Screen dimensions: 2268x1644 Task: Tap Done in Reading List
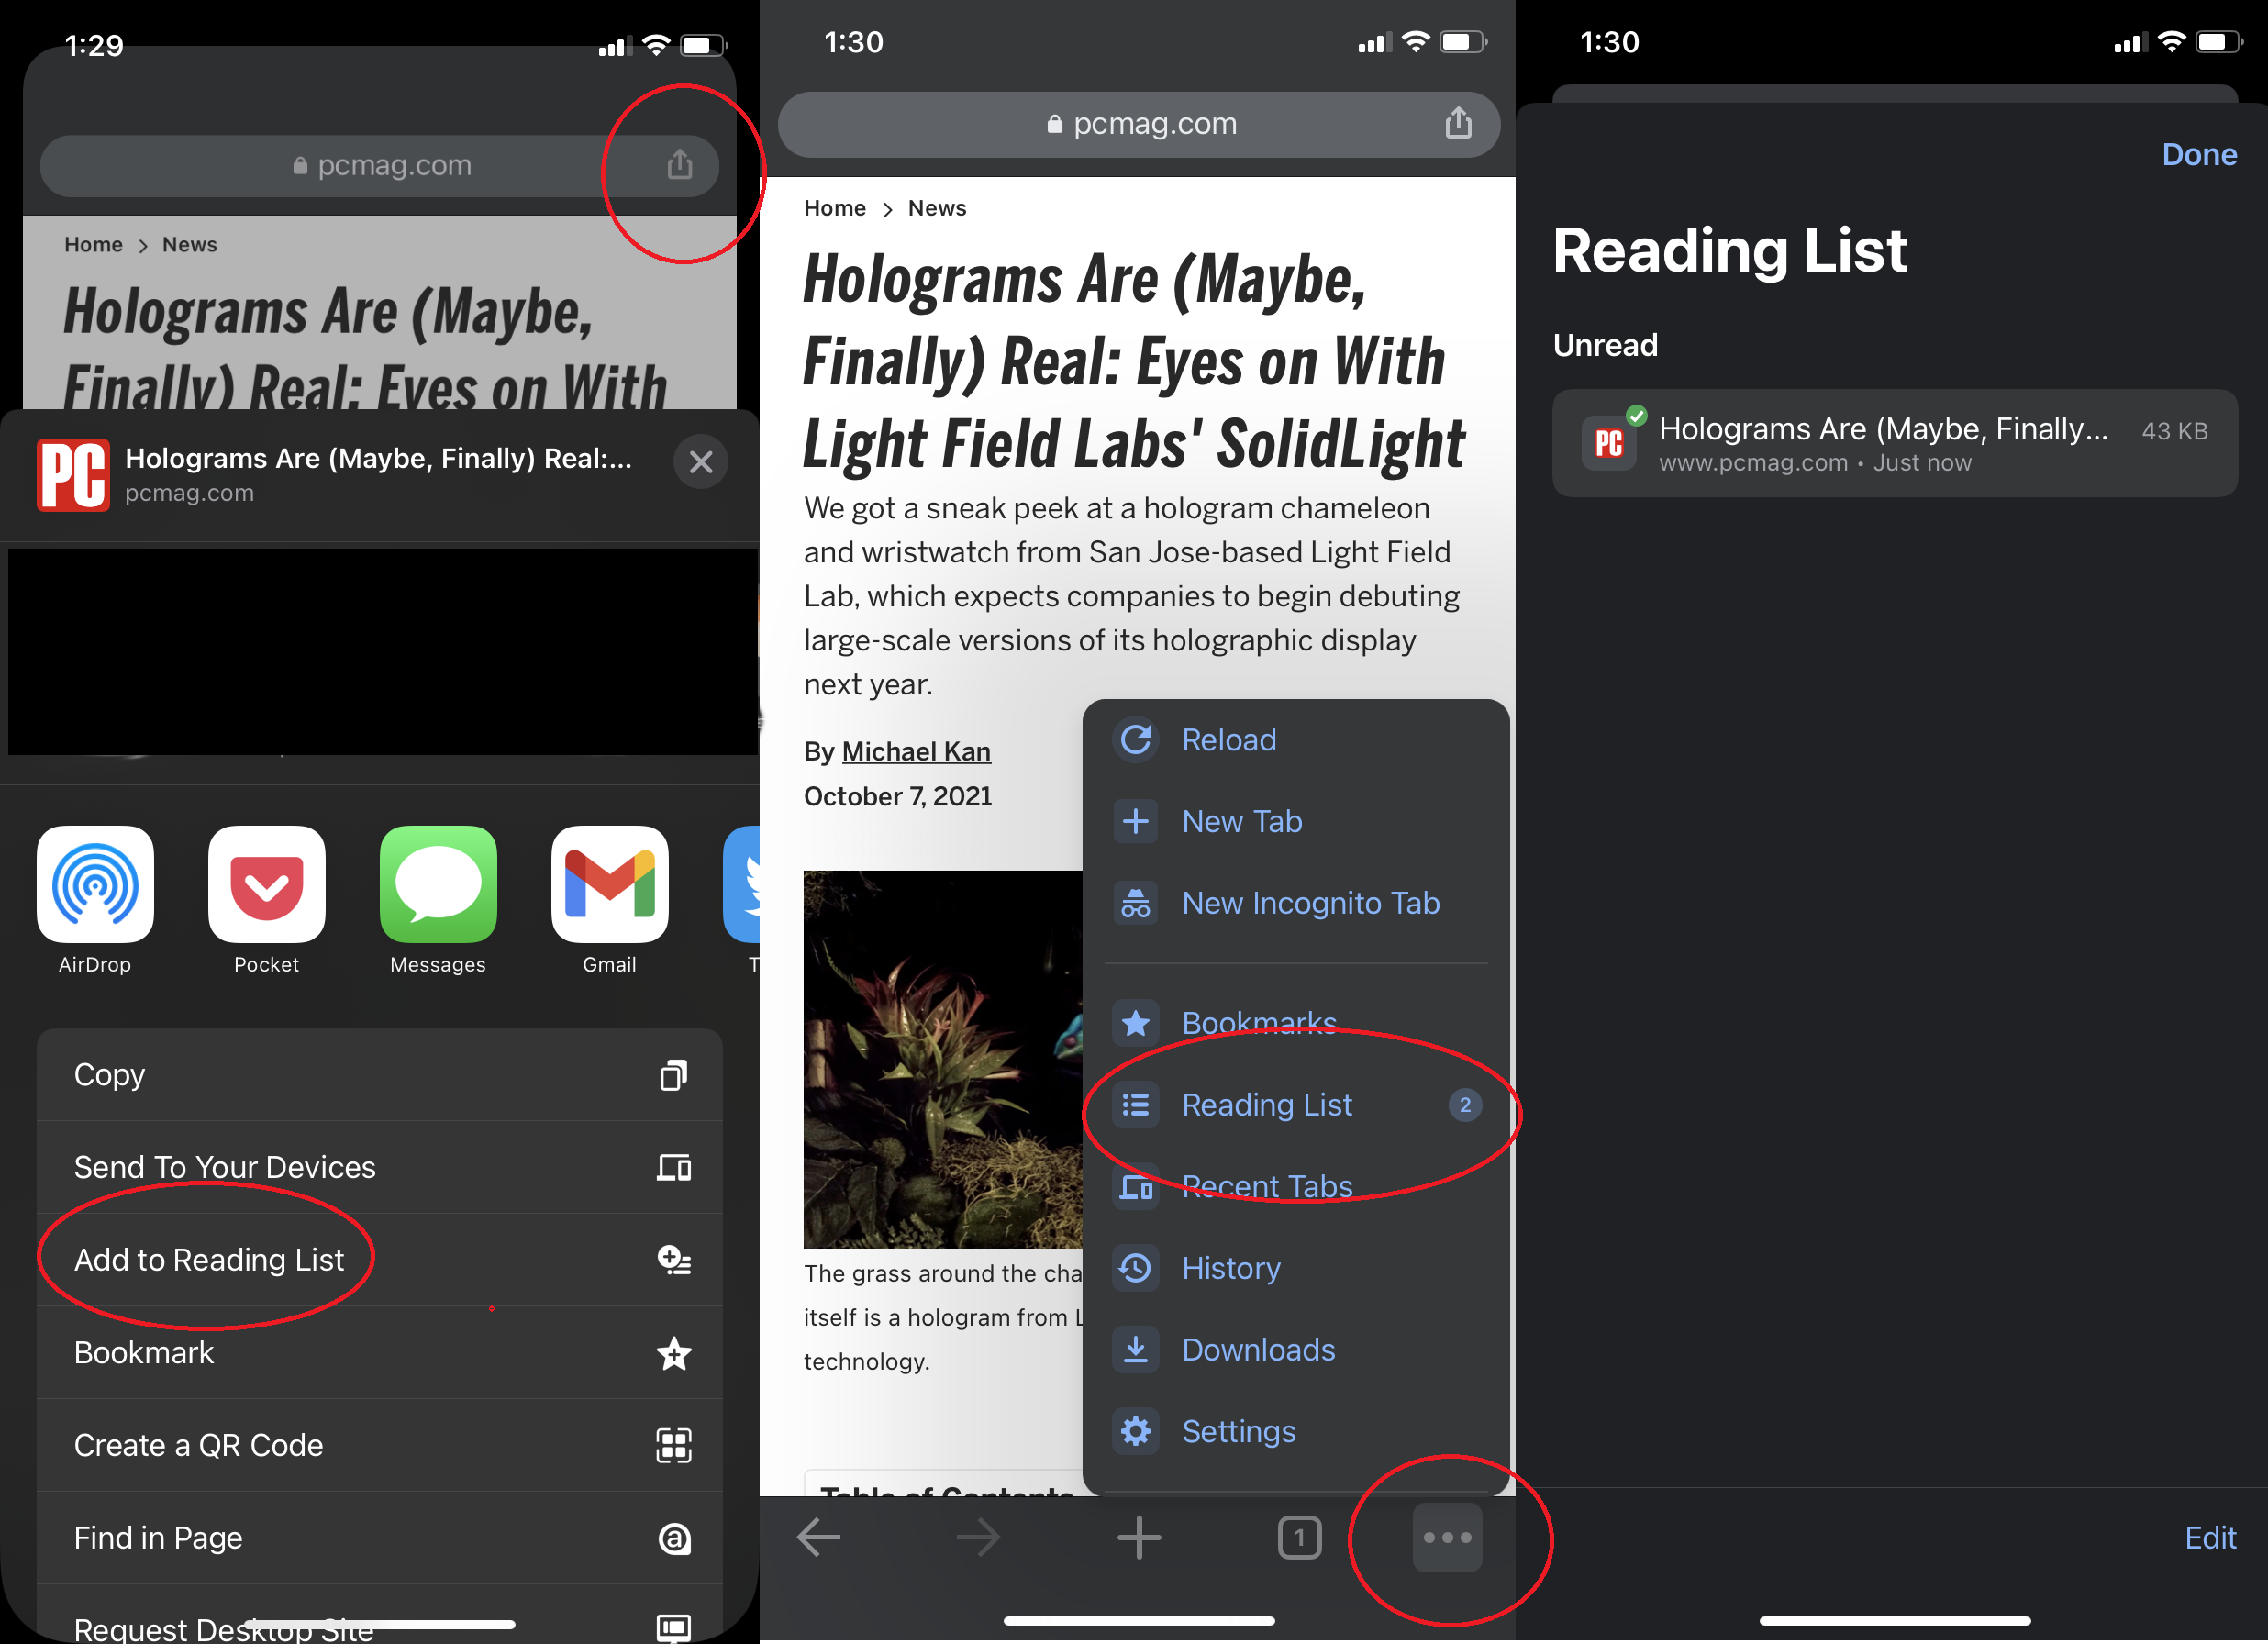coord(2199,154)
